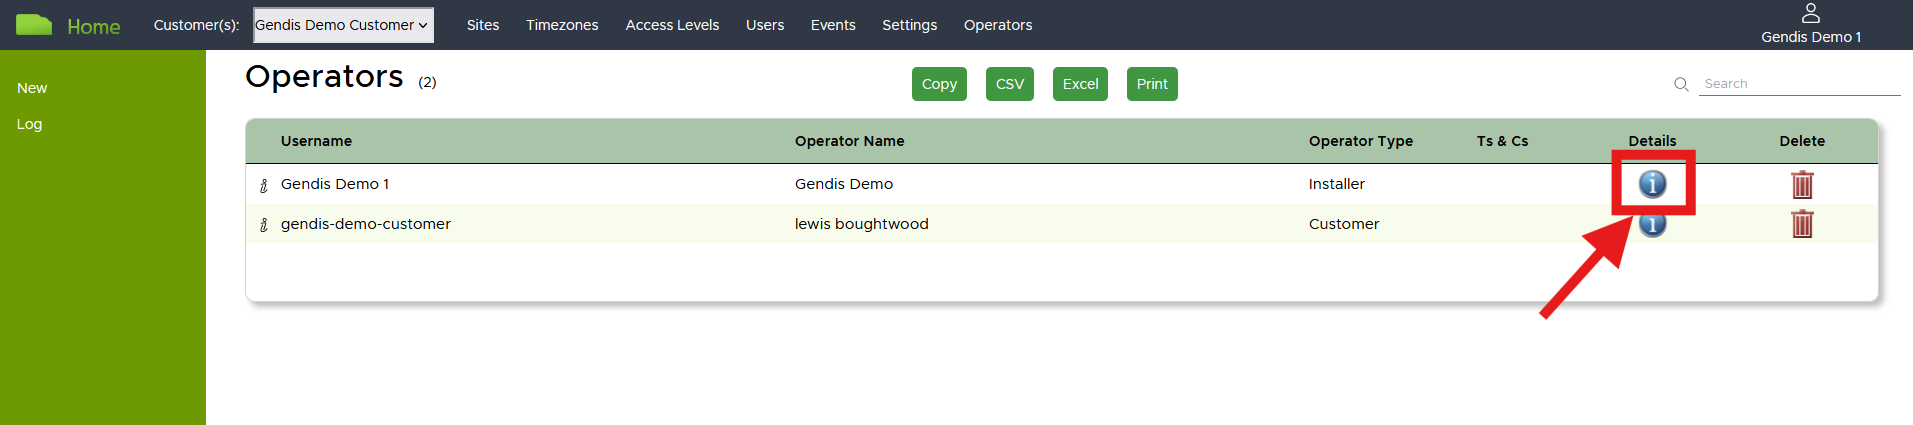Viewport: 1913px width, 425px height.
Task: Create a New operator from the sidebar
Action: [x=32, y=88]
